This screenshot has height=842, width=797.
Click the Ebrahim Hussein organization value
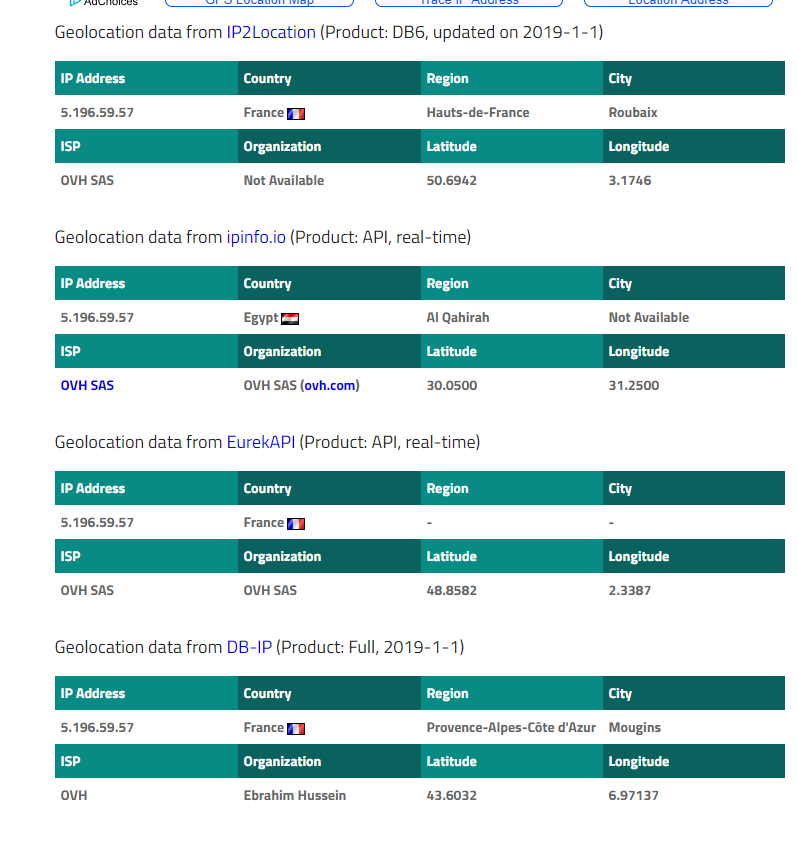coord(295,796)
